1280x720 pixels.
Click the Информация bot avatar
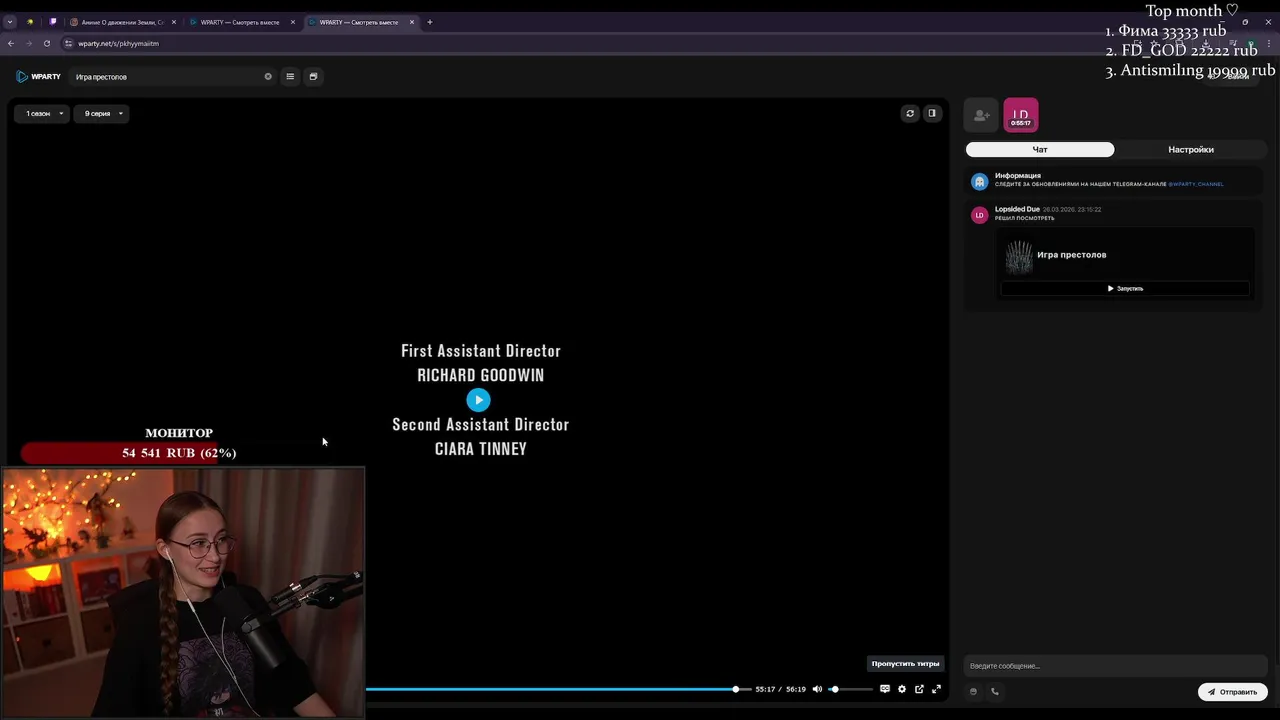(x=980, y=181)
